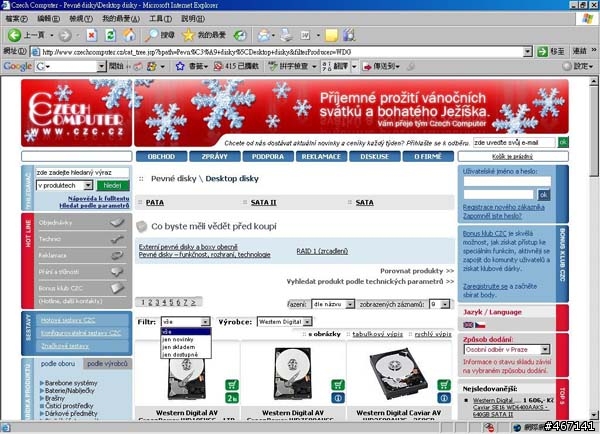Switch to 'podle výrobců' category tab

coord(107,364)
